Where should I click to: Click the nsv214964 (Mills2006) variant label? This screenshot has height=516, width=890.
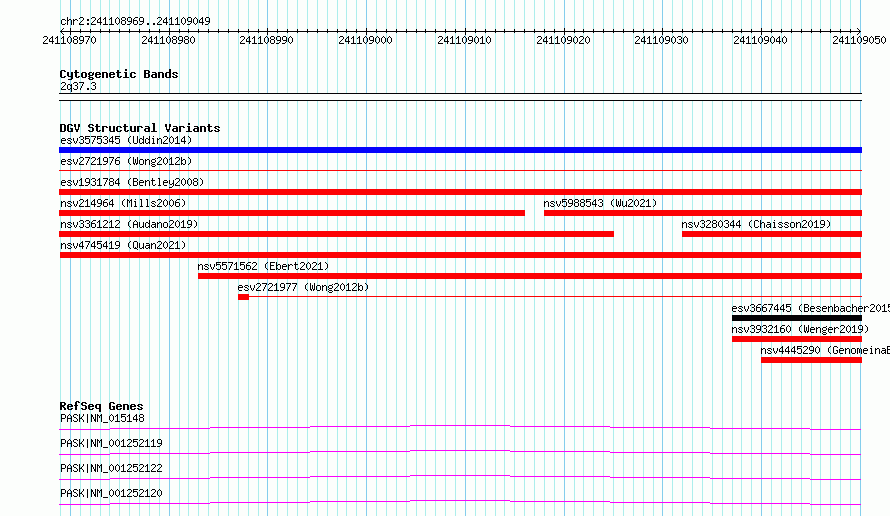(x=123, y=203)
